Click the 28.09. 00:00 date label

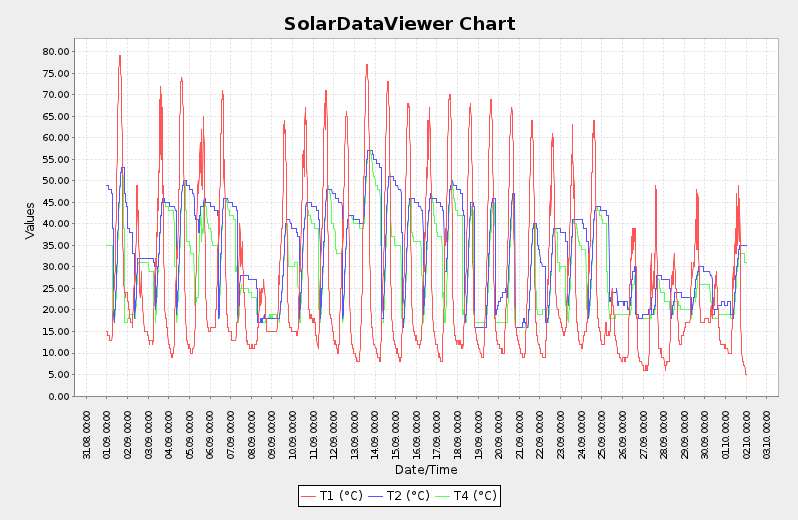click(664, 435)
